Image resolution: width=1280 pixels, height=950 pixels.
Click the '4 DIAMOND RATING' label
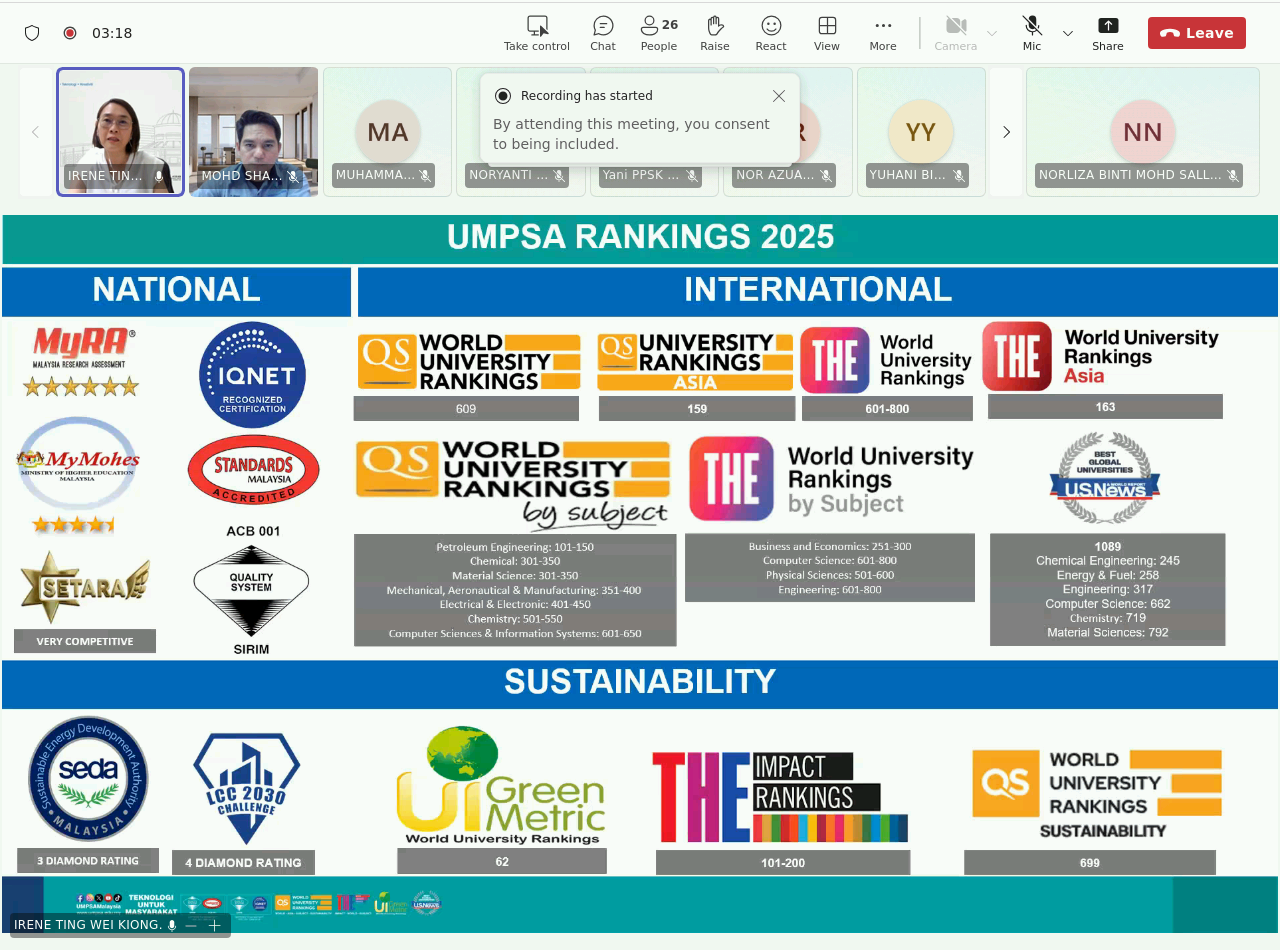[244, 863]
